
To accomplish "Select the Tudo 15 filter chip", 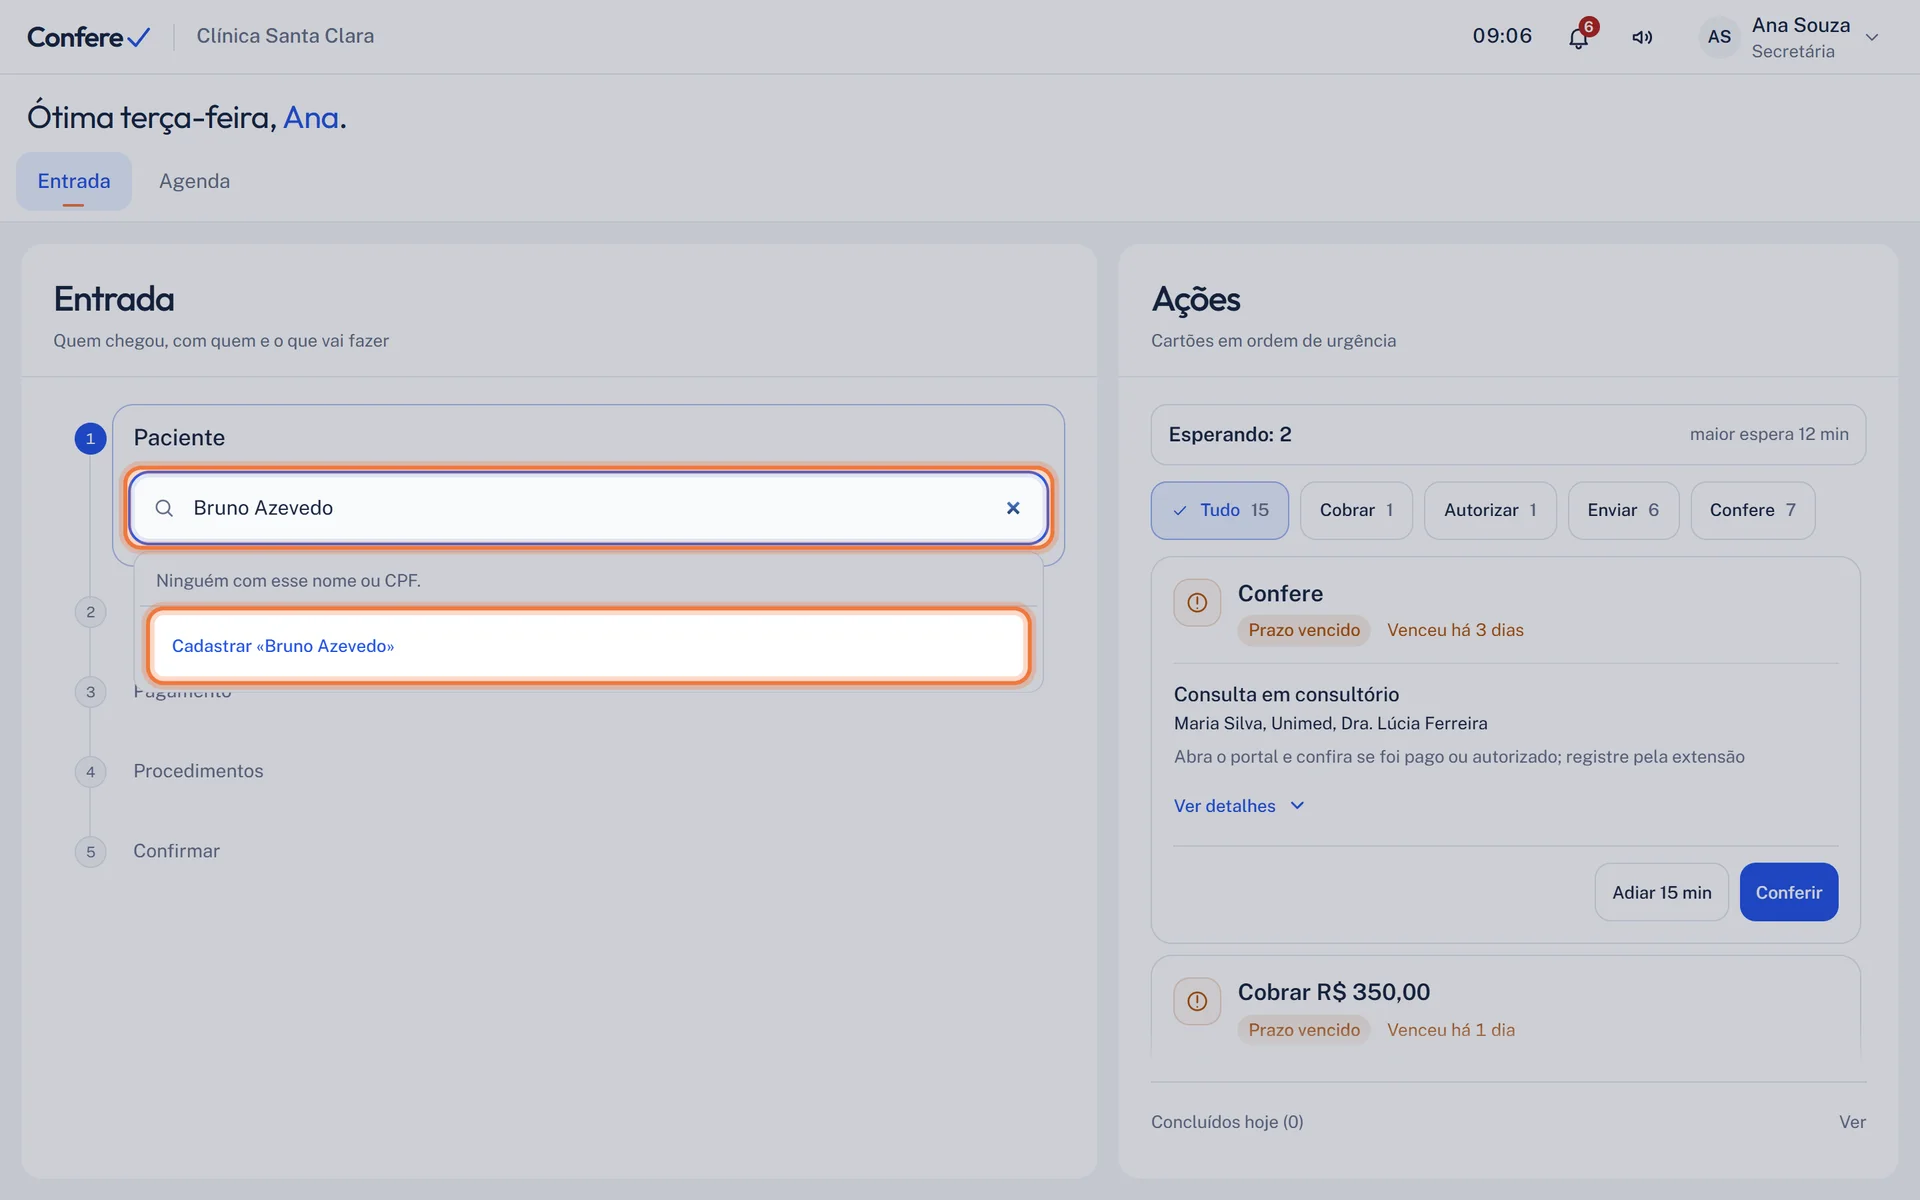I will click(1219, 510).
